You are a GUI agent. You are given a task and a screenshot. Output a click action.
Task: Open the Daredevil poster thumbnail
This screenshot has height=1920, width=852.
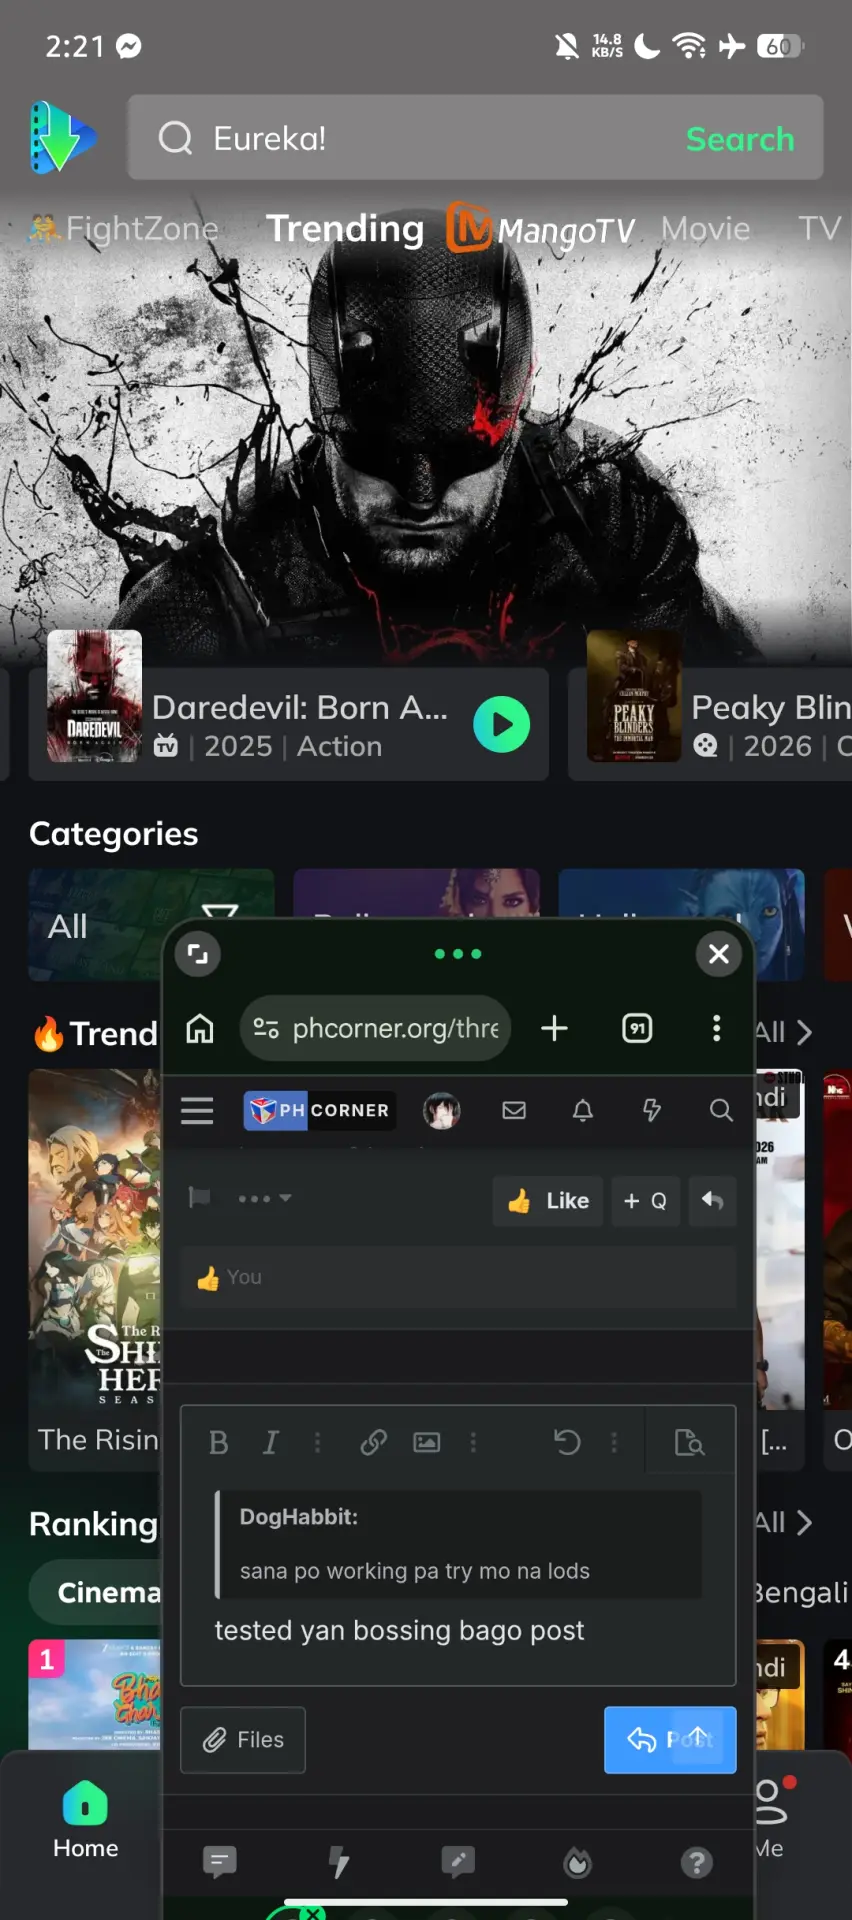(94, 697)
